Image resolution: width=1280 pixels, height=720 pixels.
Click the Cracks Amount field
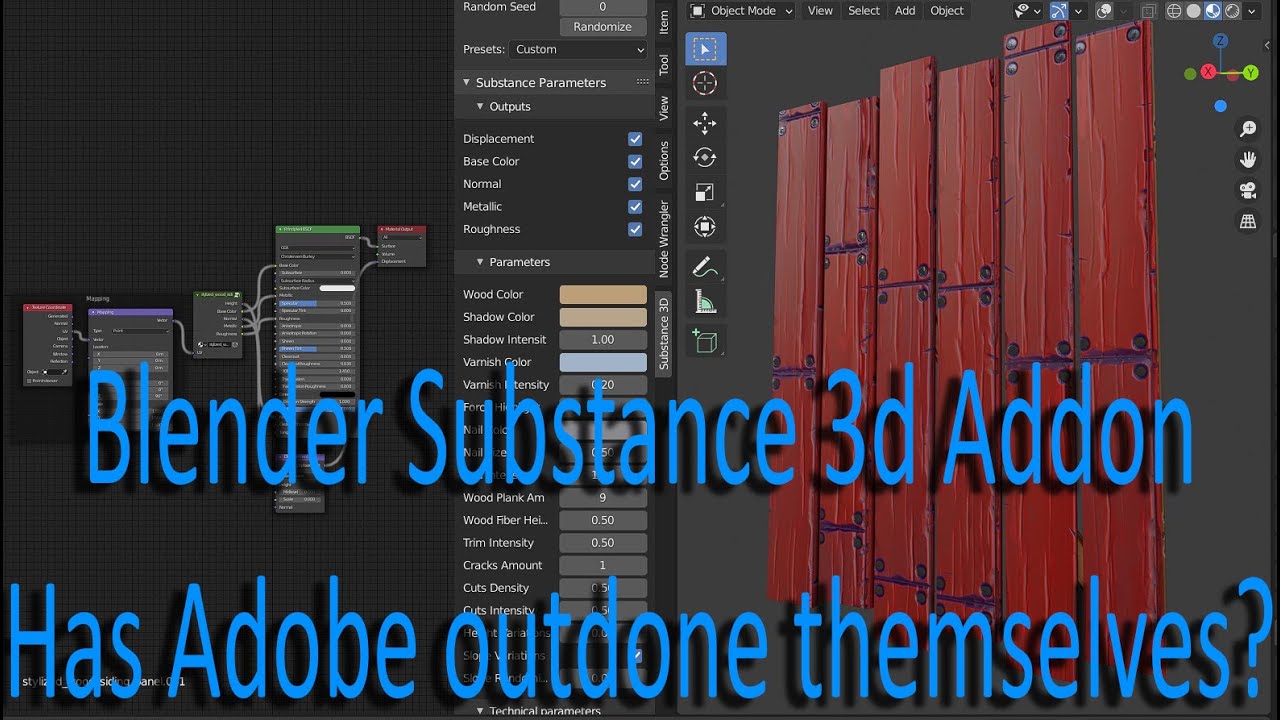[603, 565]
